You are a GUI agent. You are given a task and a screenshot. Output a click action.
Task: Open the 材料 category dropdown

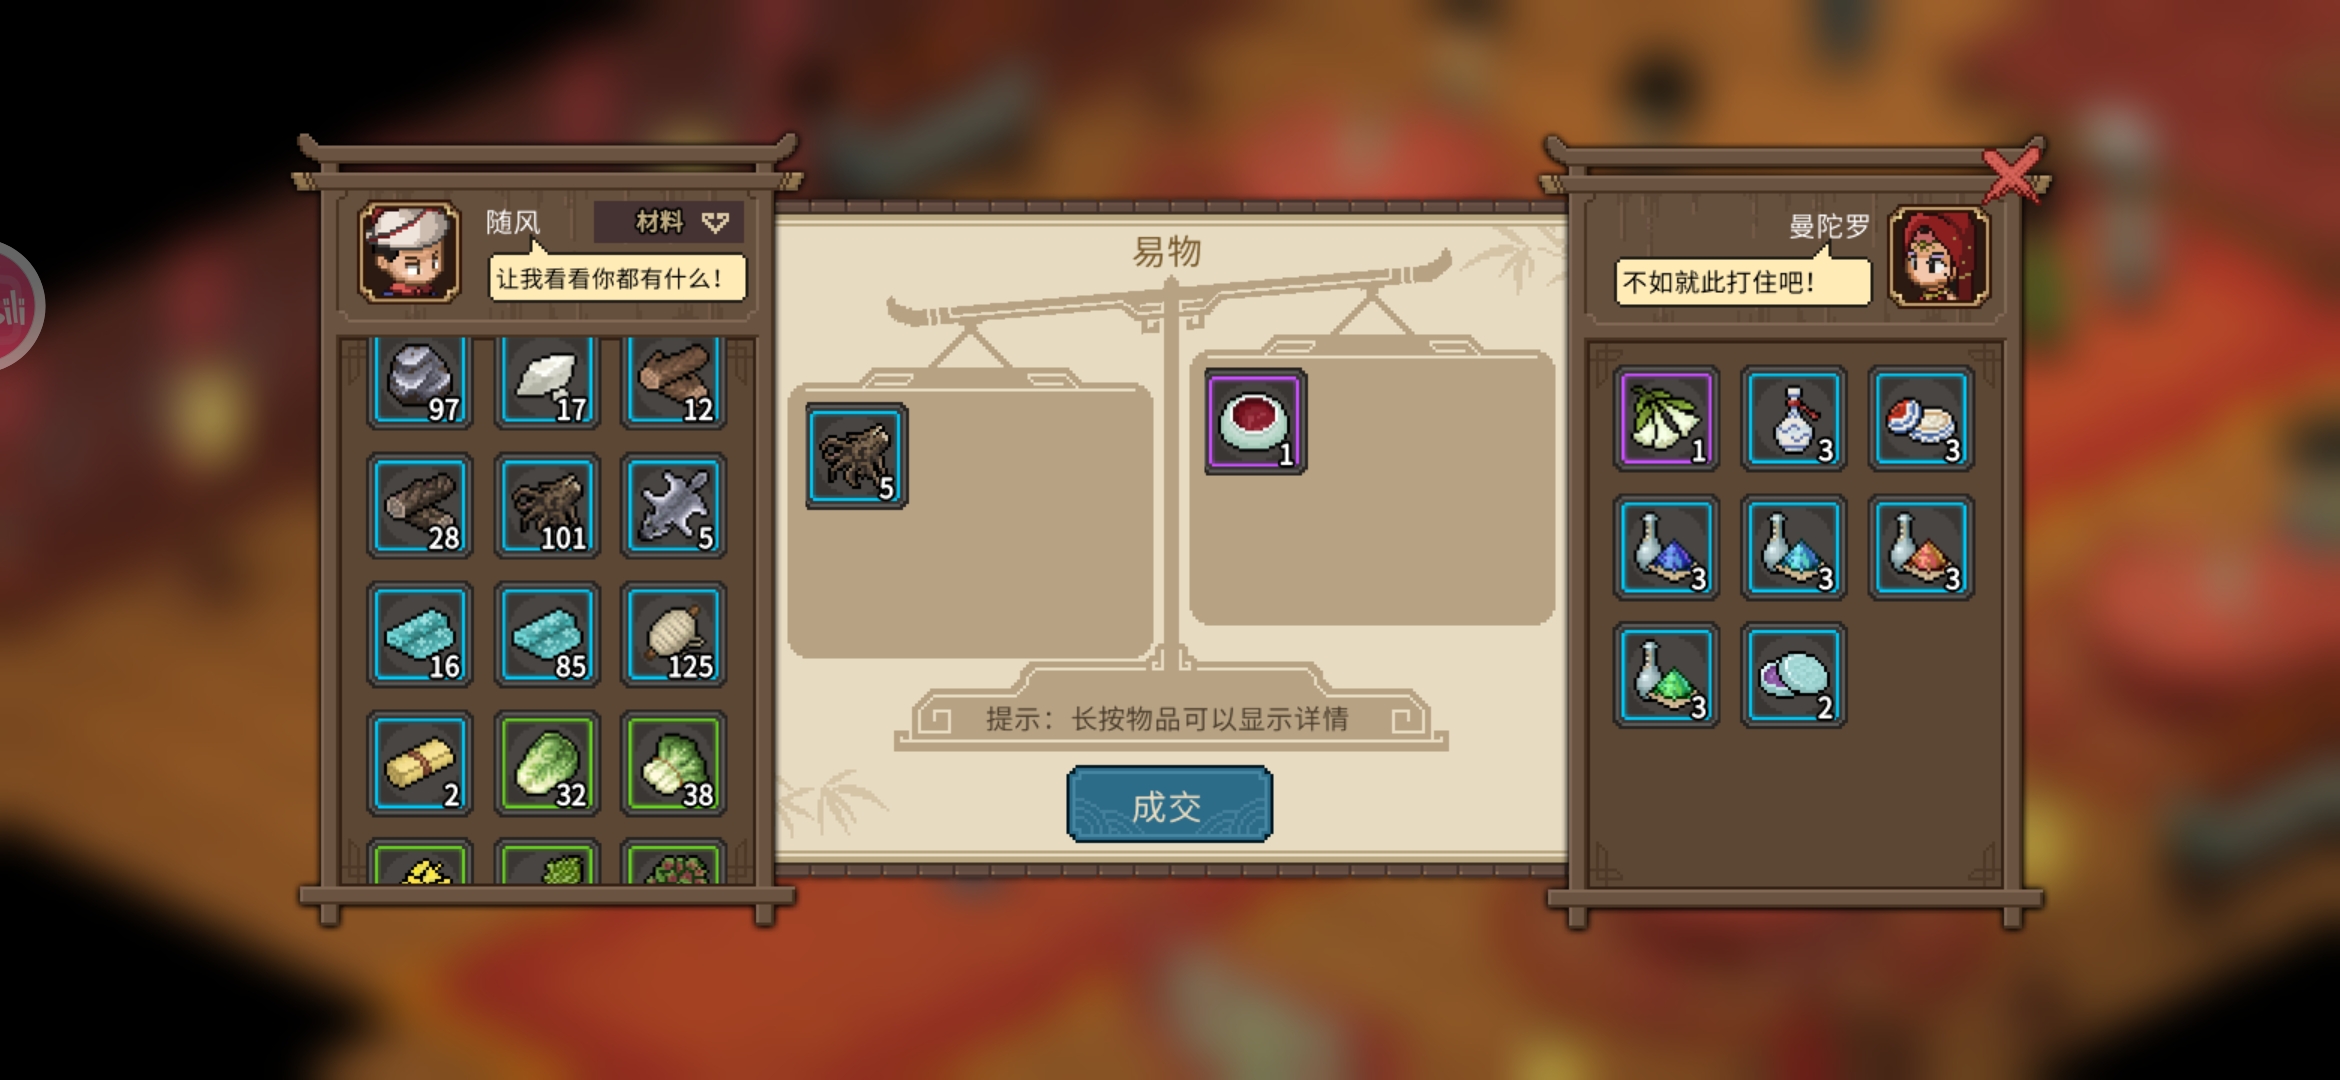tap(669, 222)
